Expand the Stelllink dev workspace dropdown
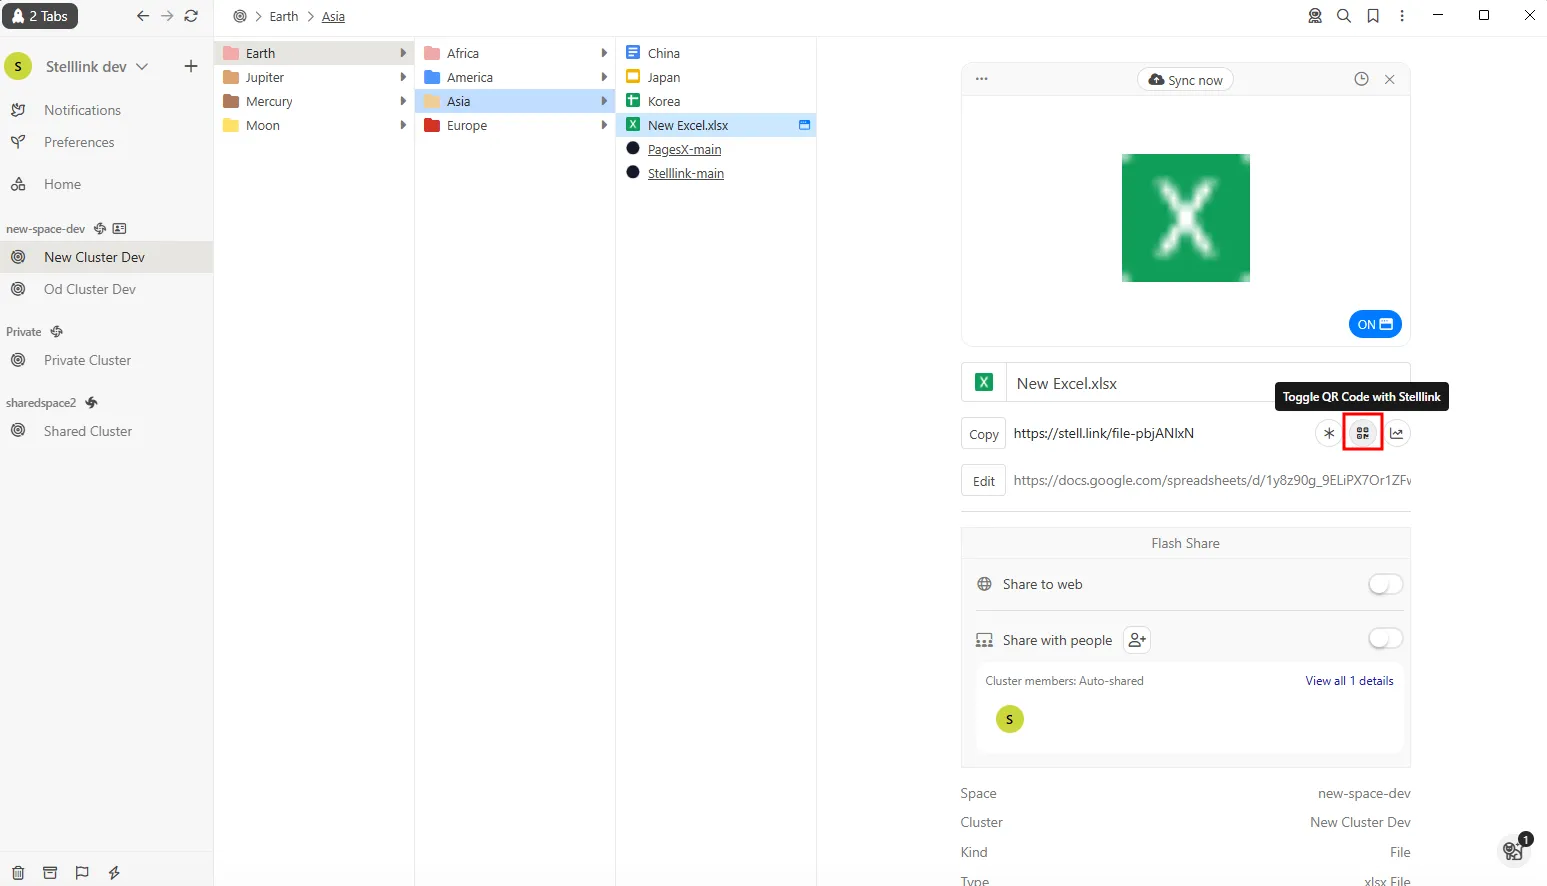 pos(142,67)
